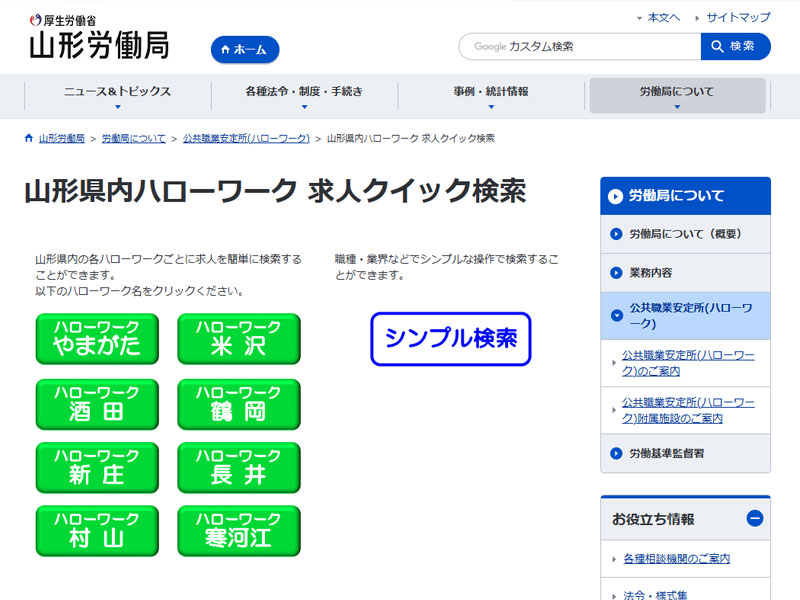Open 労働局について navigation menu
This screenshot has width=800, height=600.
pos(677,96)
